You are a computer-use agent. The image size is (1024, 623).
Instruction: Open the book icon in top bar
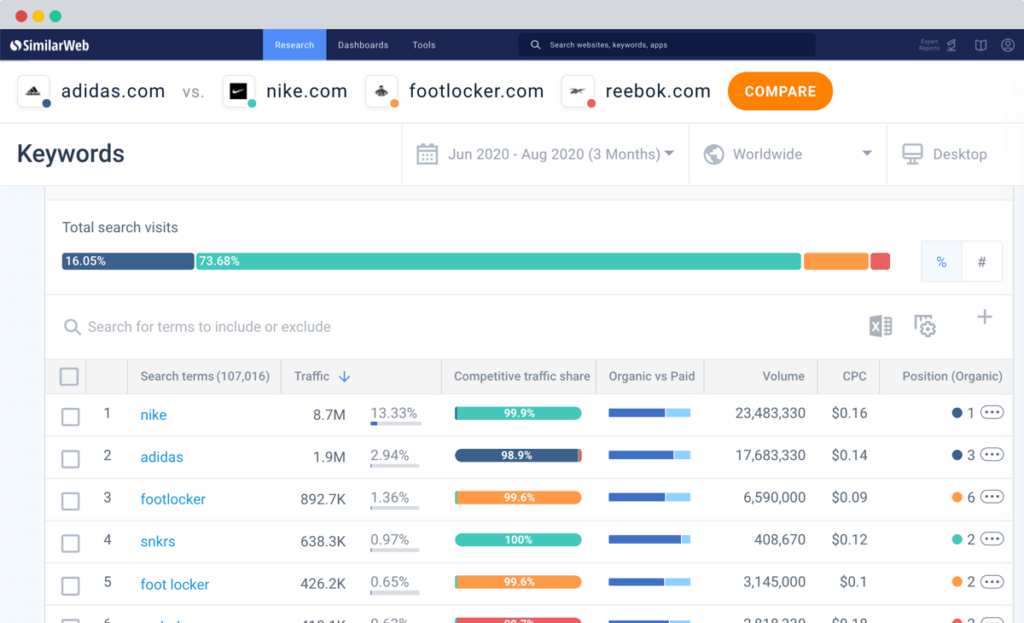tap(981, 45)
